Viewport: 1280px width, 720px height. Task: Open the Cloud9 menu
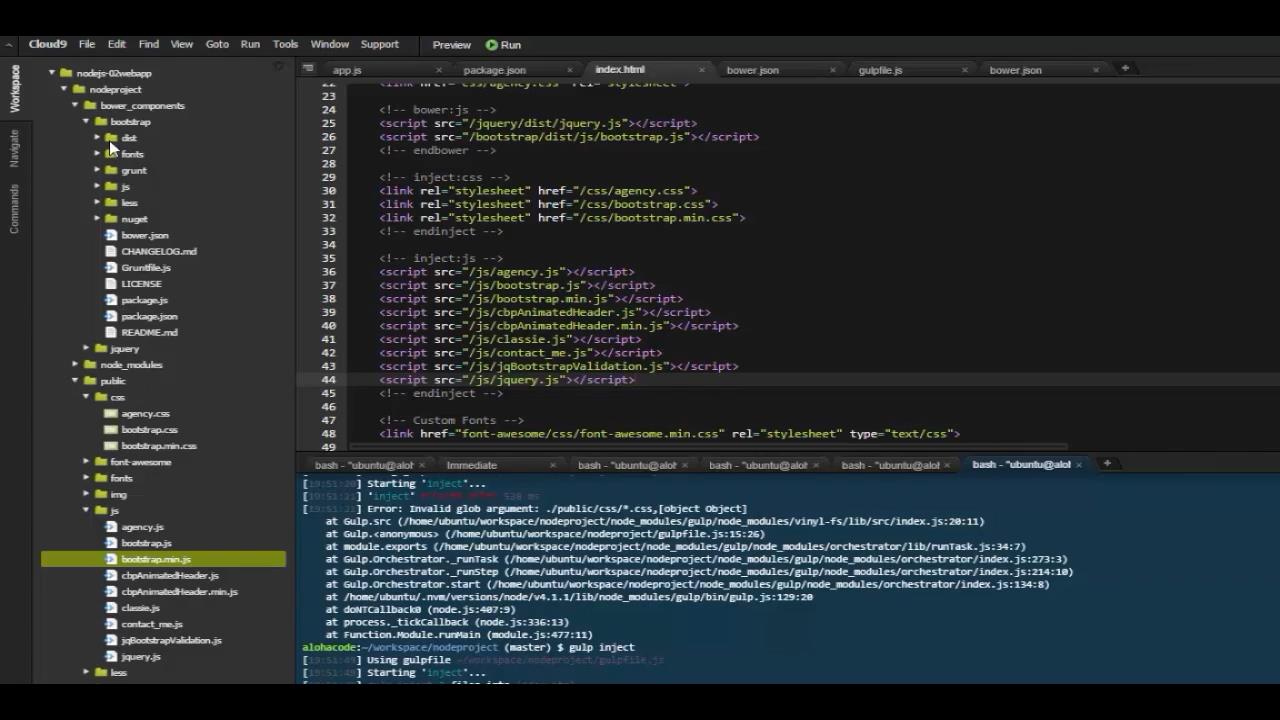pyautogui.click(x=47, y=44)
